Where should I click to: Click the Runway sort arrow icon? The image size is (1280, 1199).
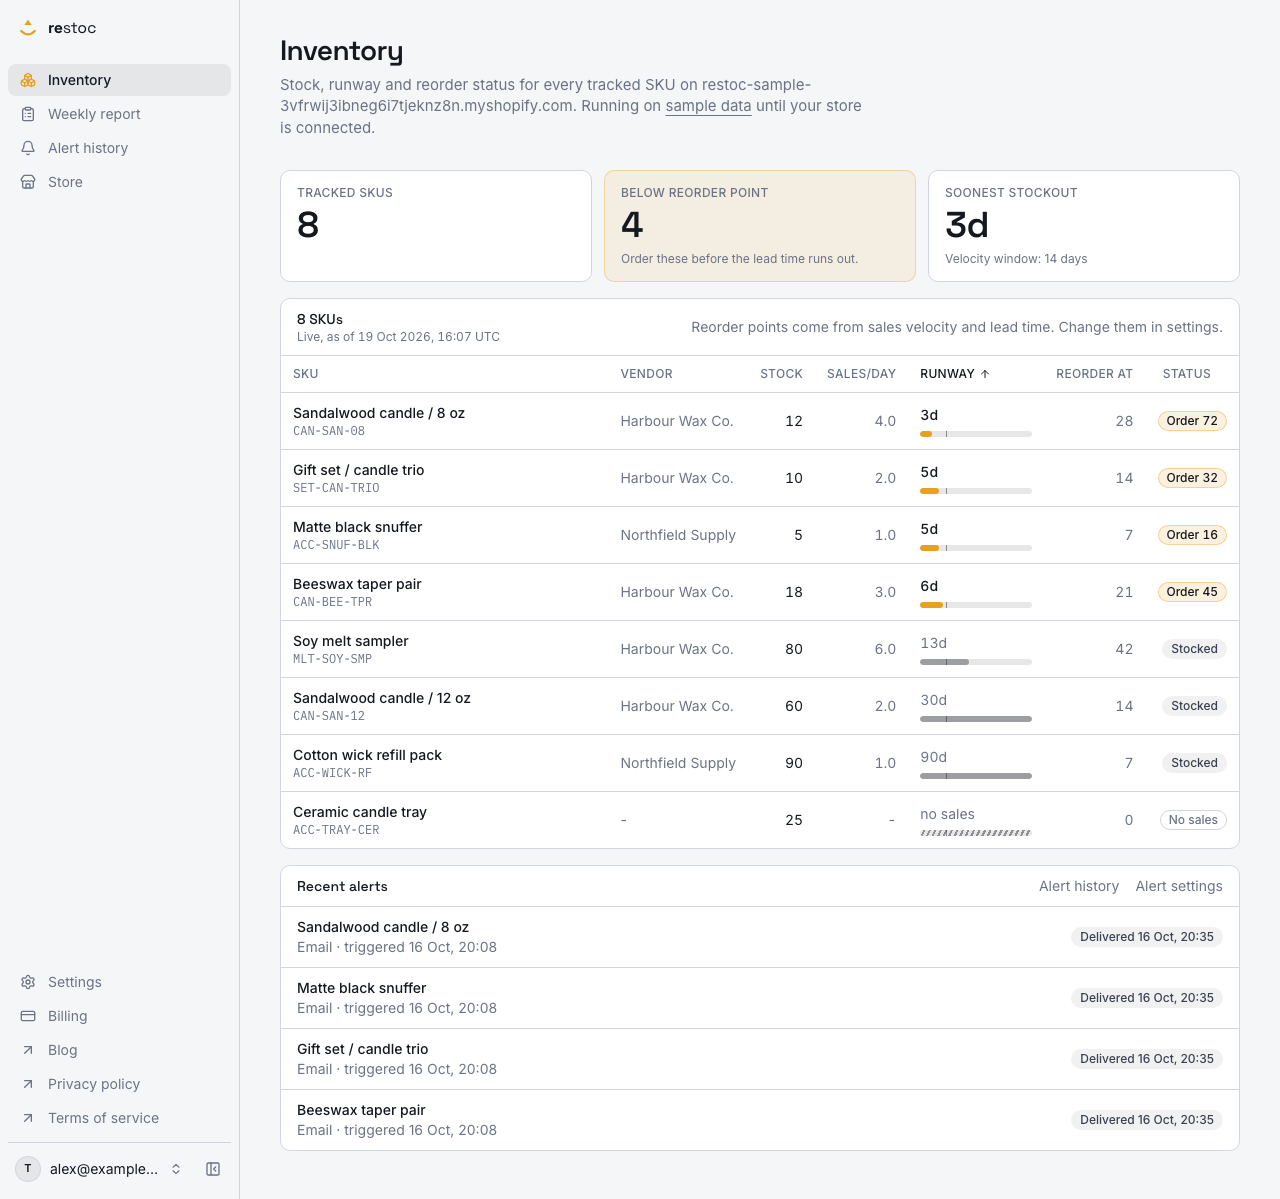[985, 374]
